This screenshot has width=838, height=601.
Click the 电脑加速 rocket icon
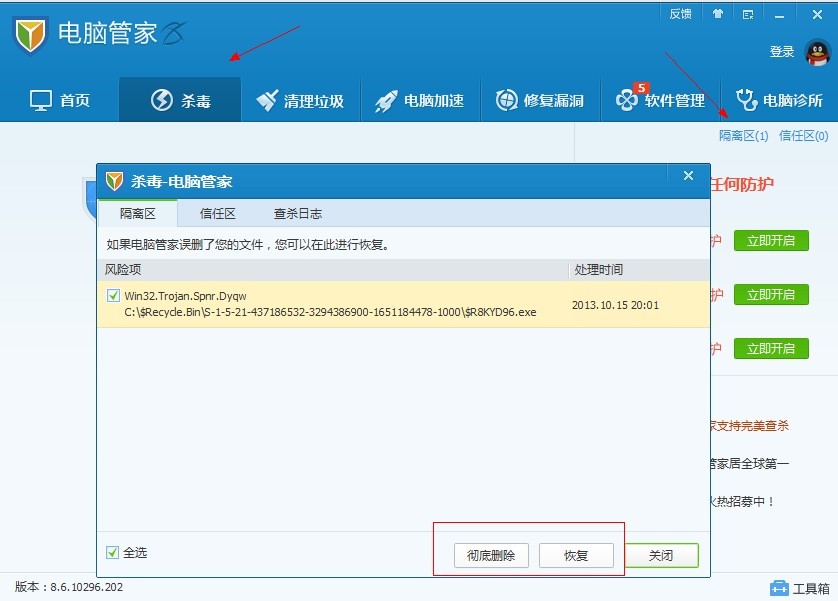point(386,101)
